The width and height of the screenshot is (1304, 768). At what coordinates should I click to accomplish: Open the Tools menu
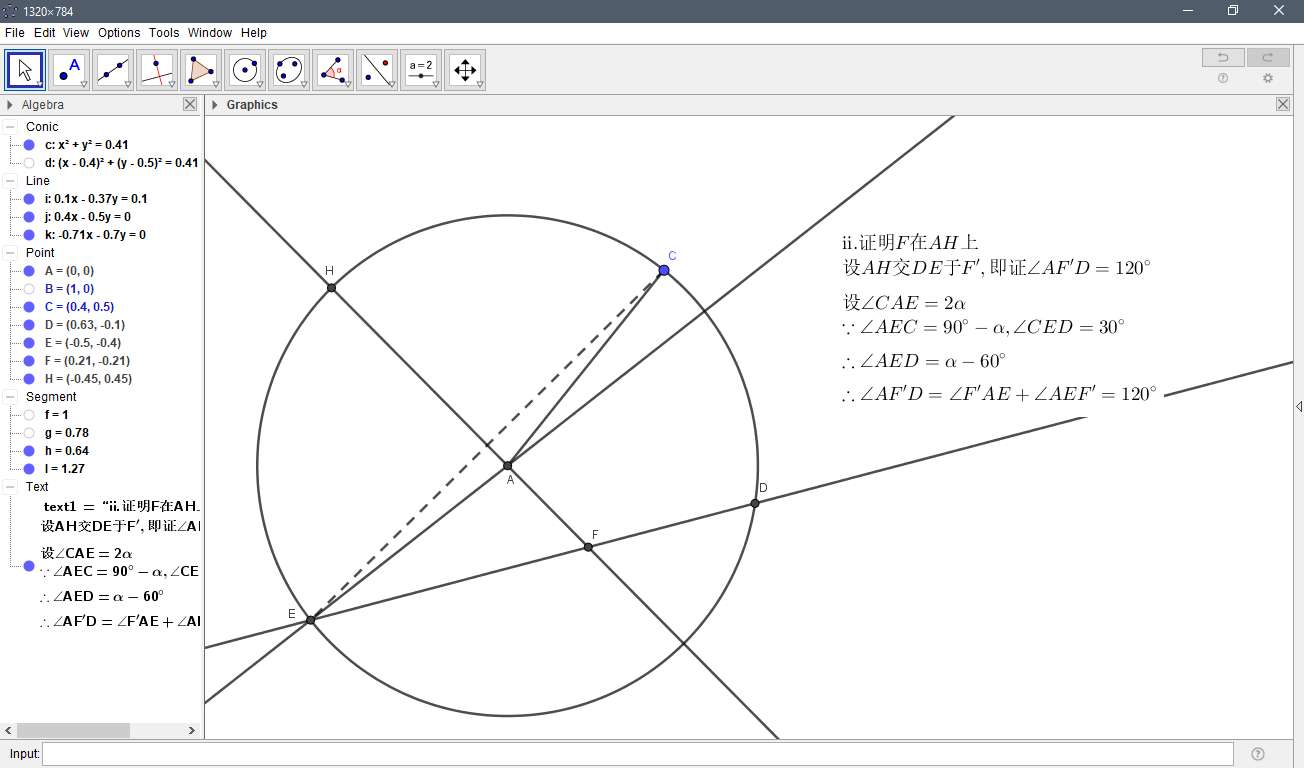pyautogui.click(x=163, y=32)
